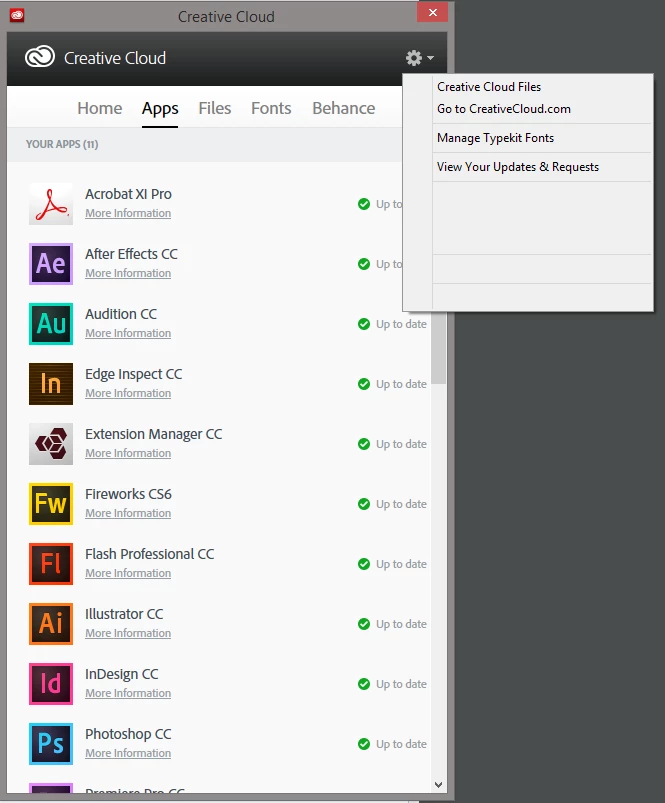Click the 'Audition CC' app name

(121, 314)
